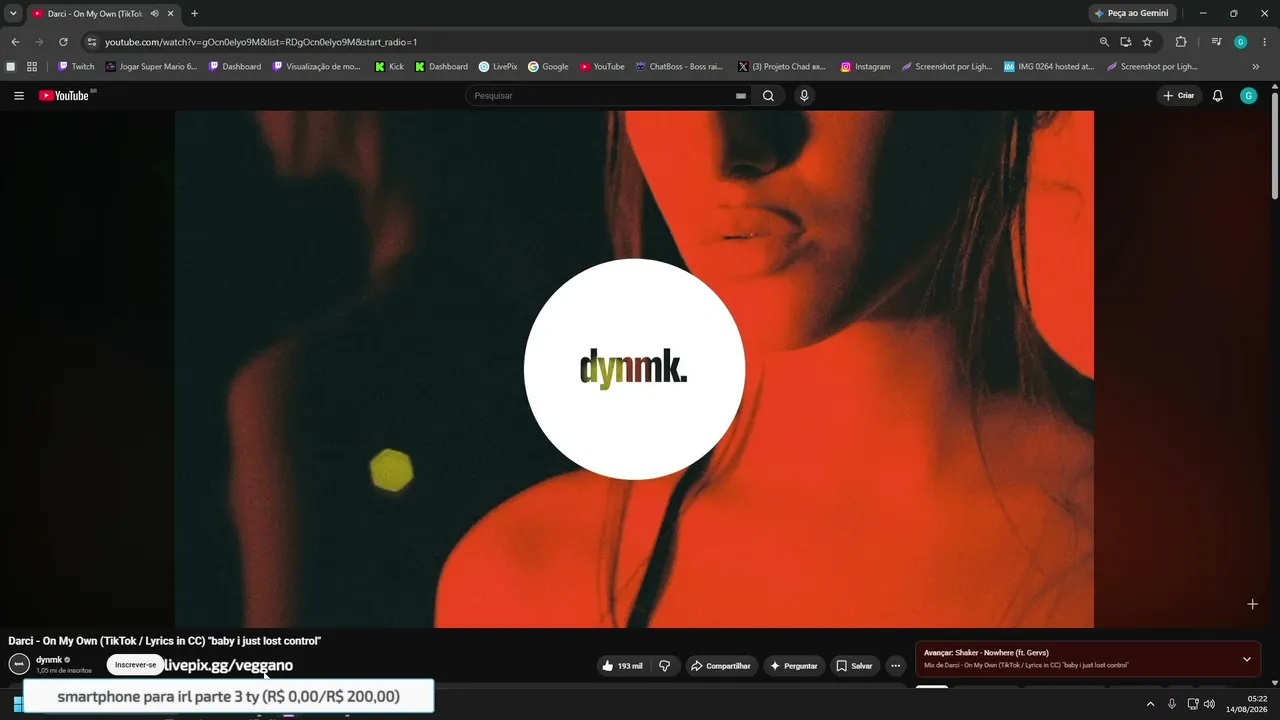Reload the current page
Screen dimensions: 1280x720
click(63, 42)
